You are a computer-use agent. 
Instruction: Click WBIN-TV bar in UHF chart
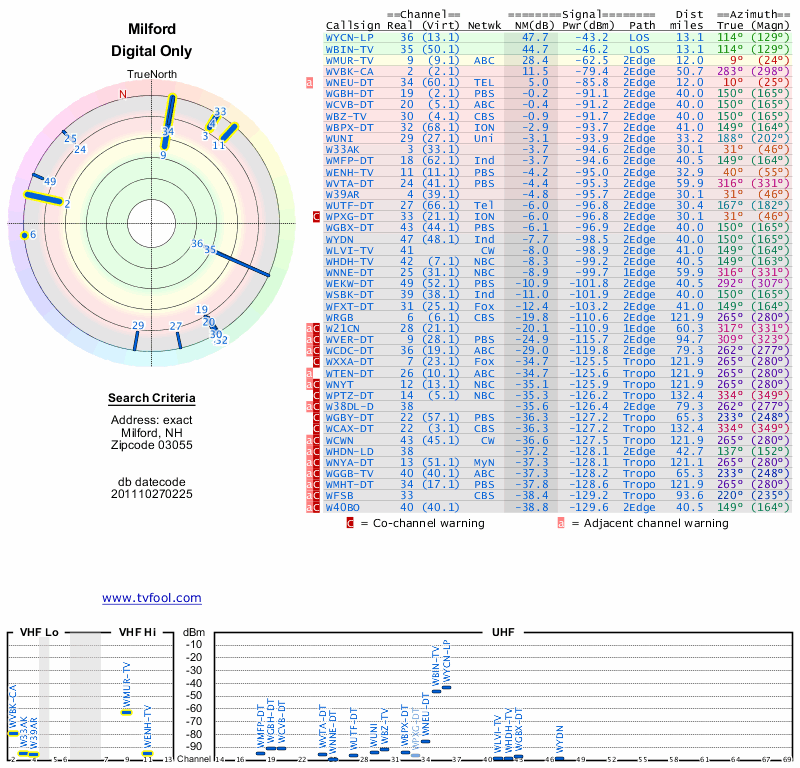pyautogui.click(x=435, y=691)
